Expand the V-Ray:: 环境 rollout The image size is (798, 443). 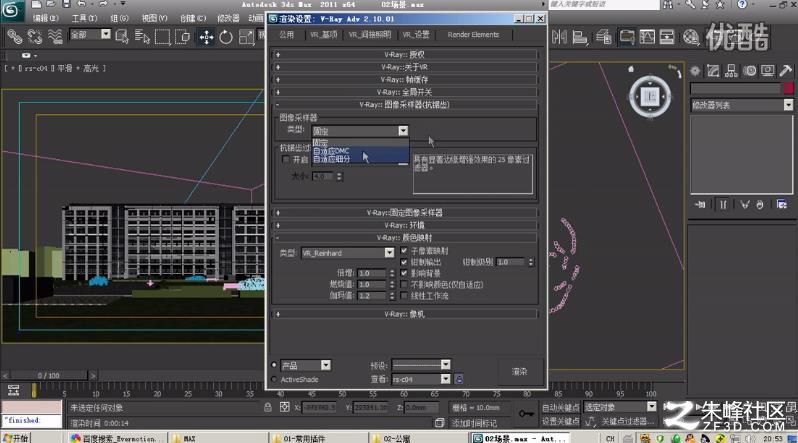[405, 225]
